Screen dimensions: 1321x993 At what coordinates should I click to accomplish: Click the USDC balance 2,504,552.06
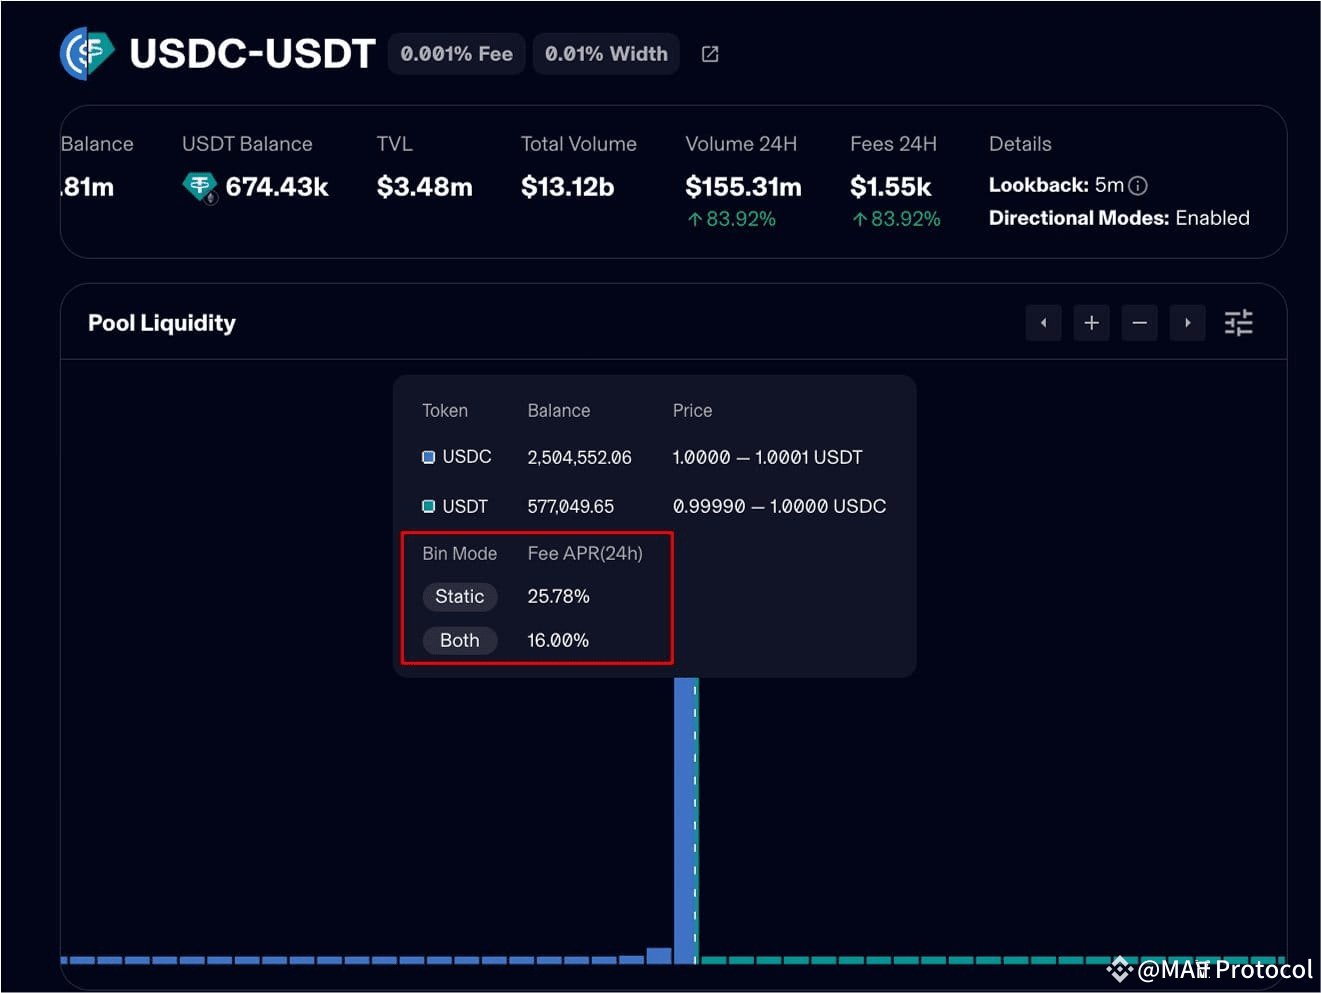579,458
